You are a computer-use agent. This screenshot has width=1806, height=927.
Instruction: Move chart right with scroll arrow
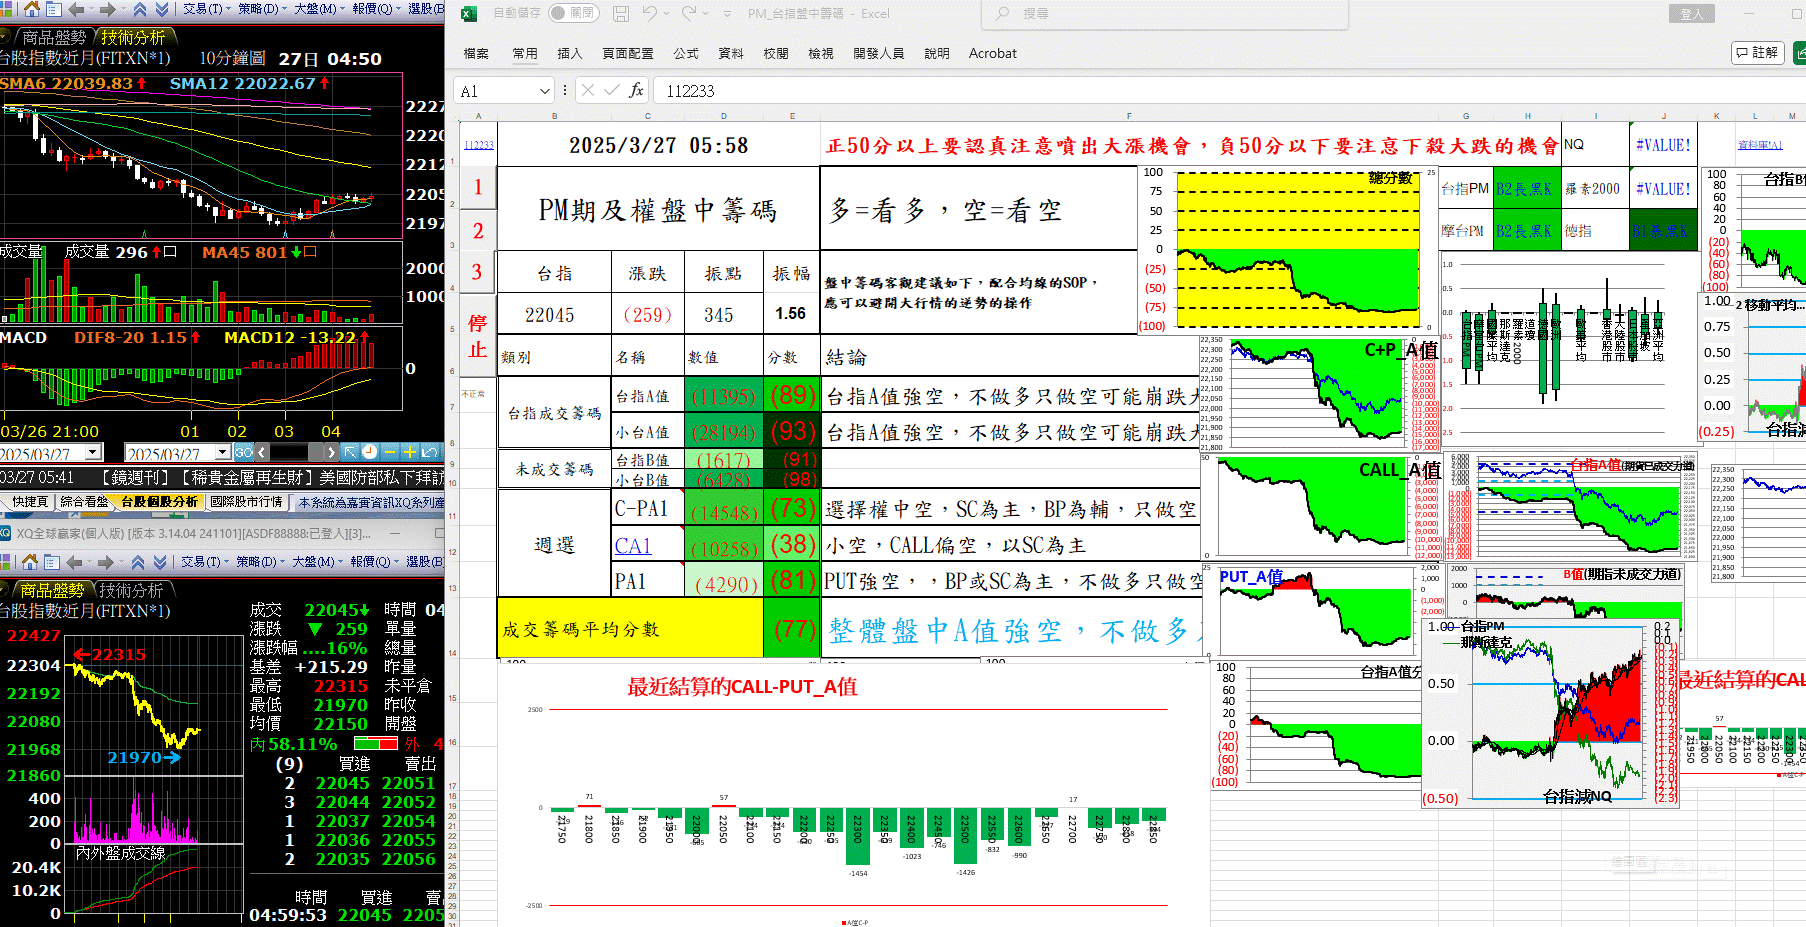pos(331,452)
